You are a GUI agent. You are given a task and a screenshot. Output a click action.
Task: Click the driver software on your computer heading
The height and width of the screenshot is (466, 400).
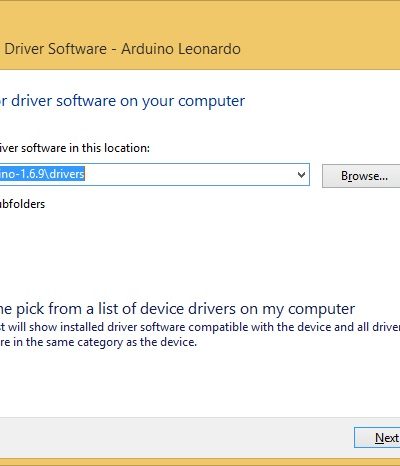(122, 101)
